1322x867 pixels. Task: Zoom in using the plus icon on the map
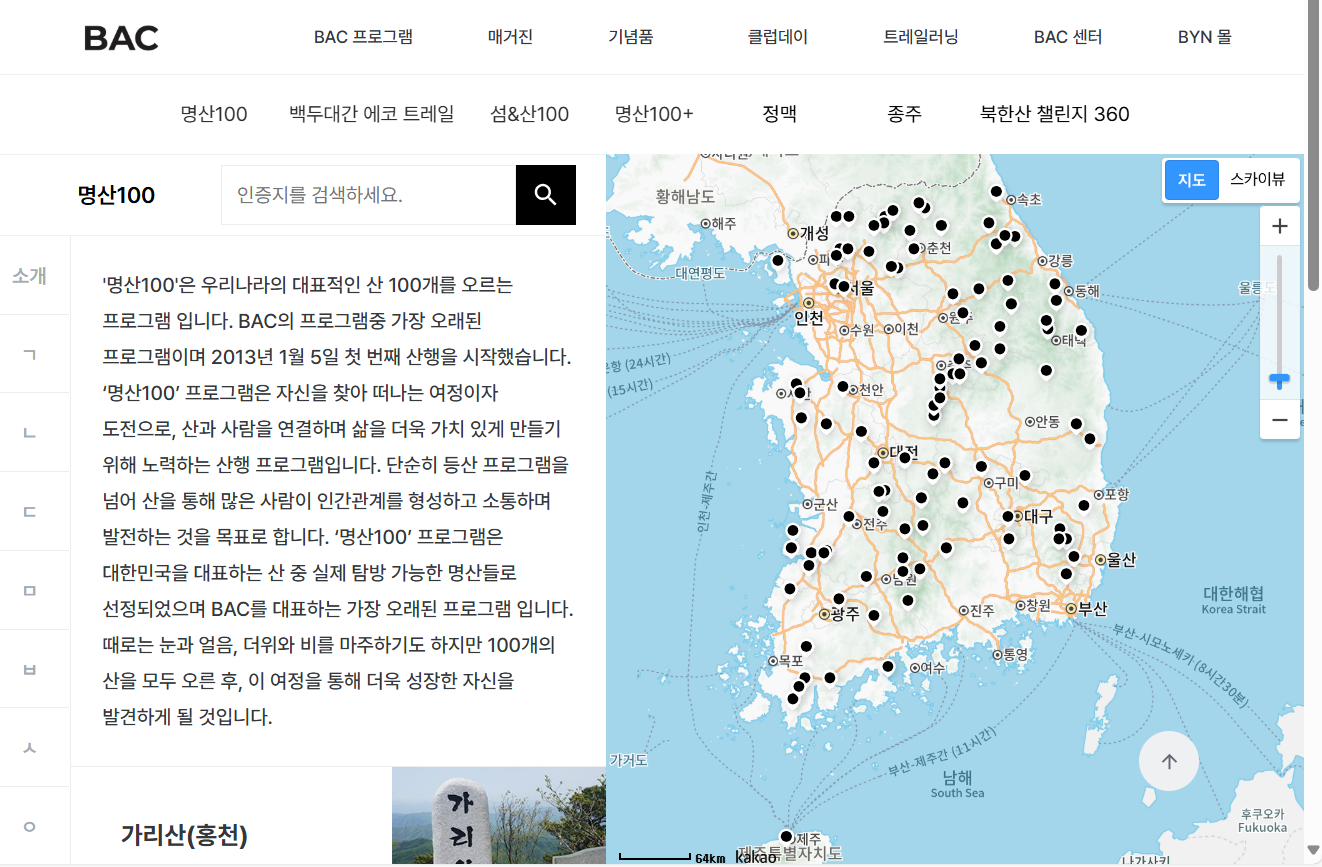(x=1280, y=226)
